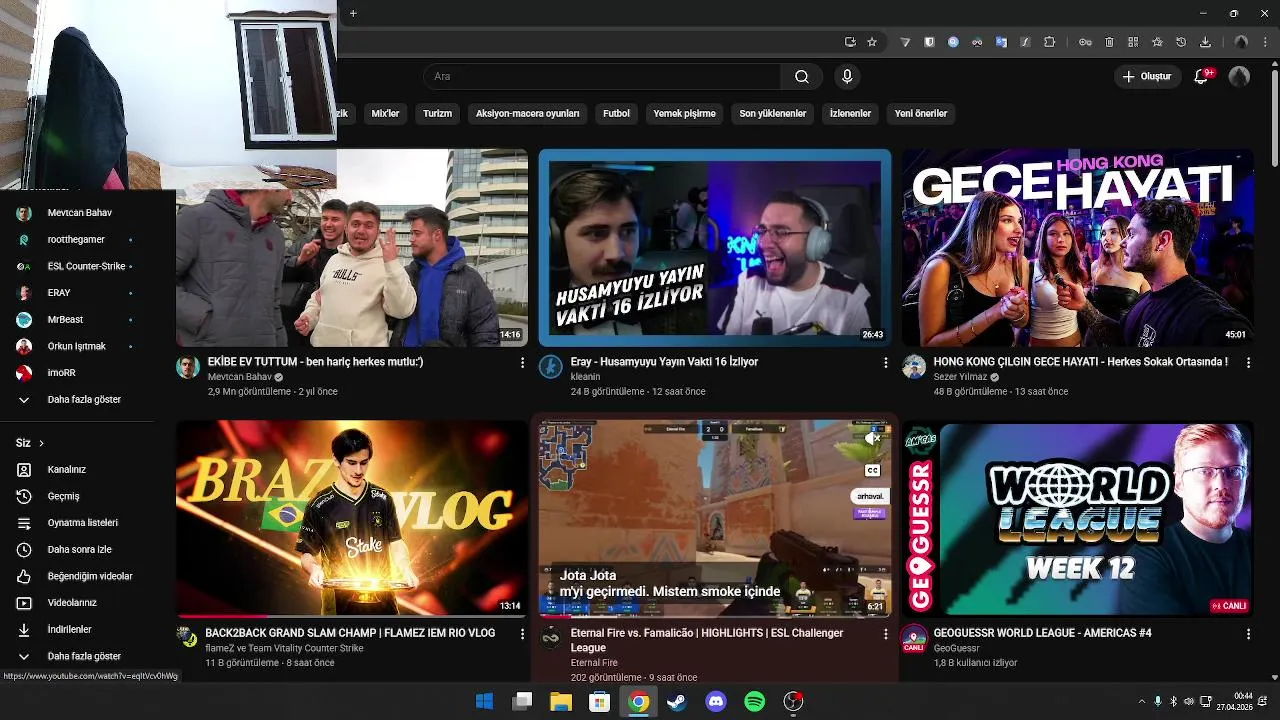Show hidden icons in system tray
Viewport: 1280px width, 720px height.
1141,701
